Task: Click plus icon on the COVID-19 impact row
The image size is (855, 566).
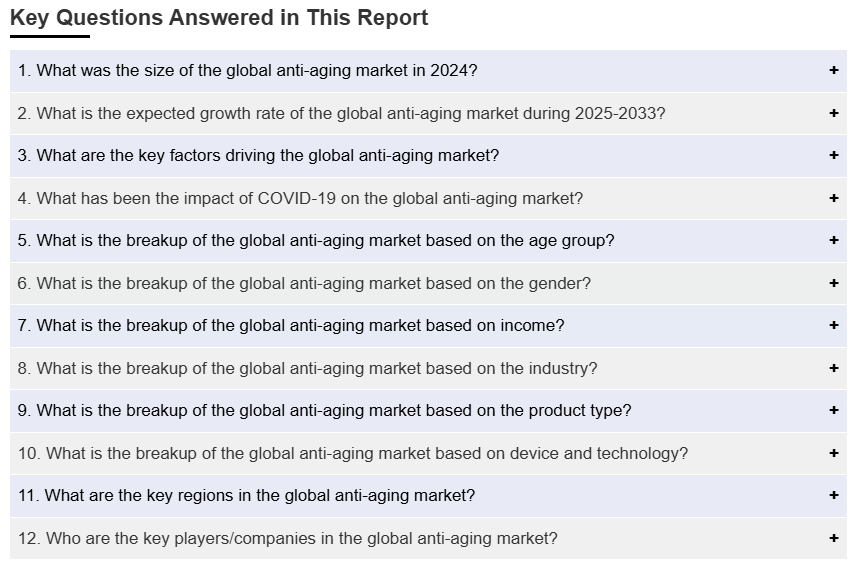Action: point(833,198)
